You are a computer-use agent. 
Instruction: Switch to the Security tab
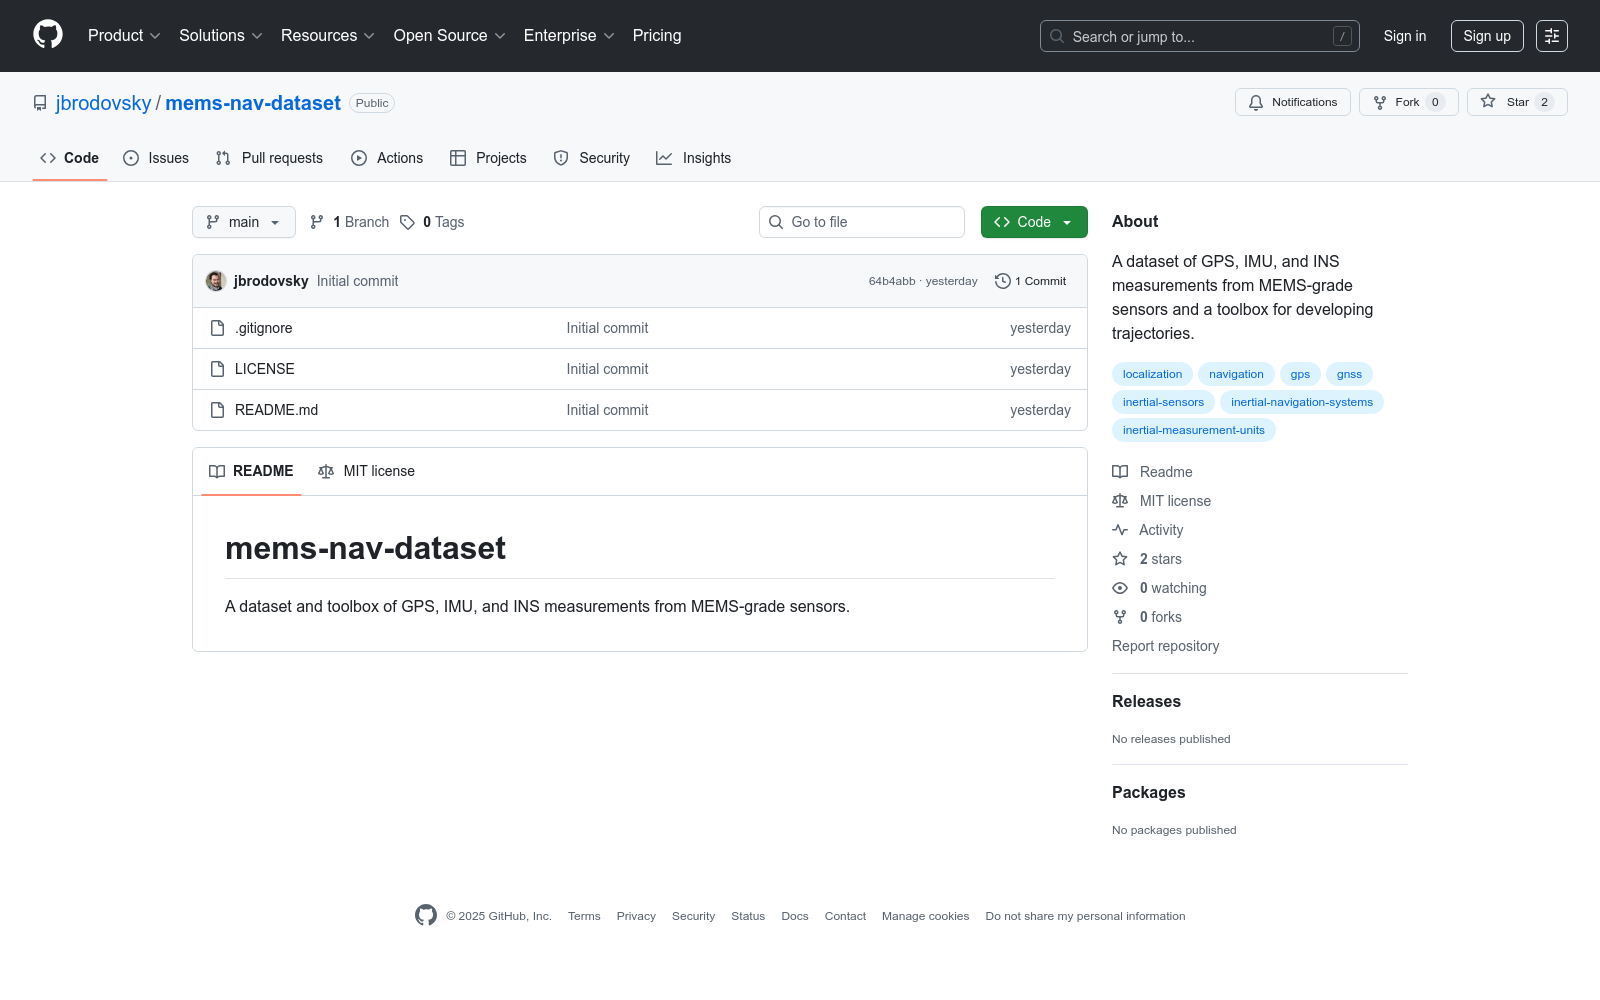click(592, 158)
